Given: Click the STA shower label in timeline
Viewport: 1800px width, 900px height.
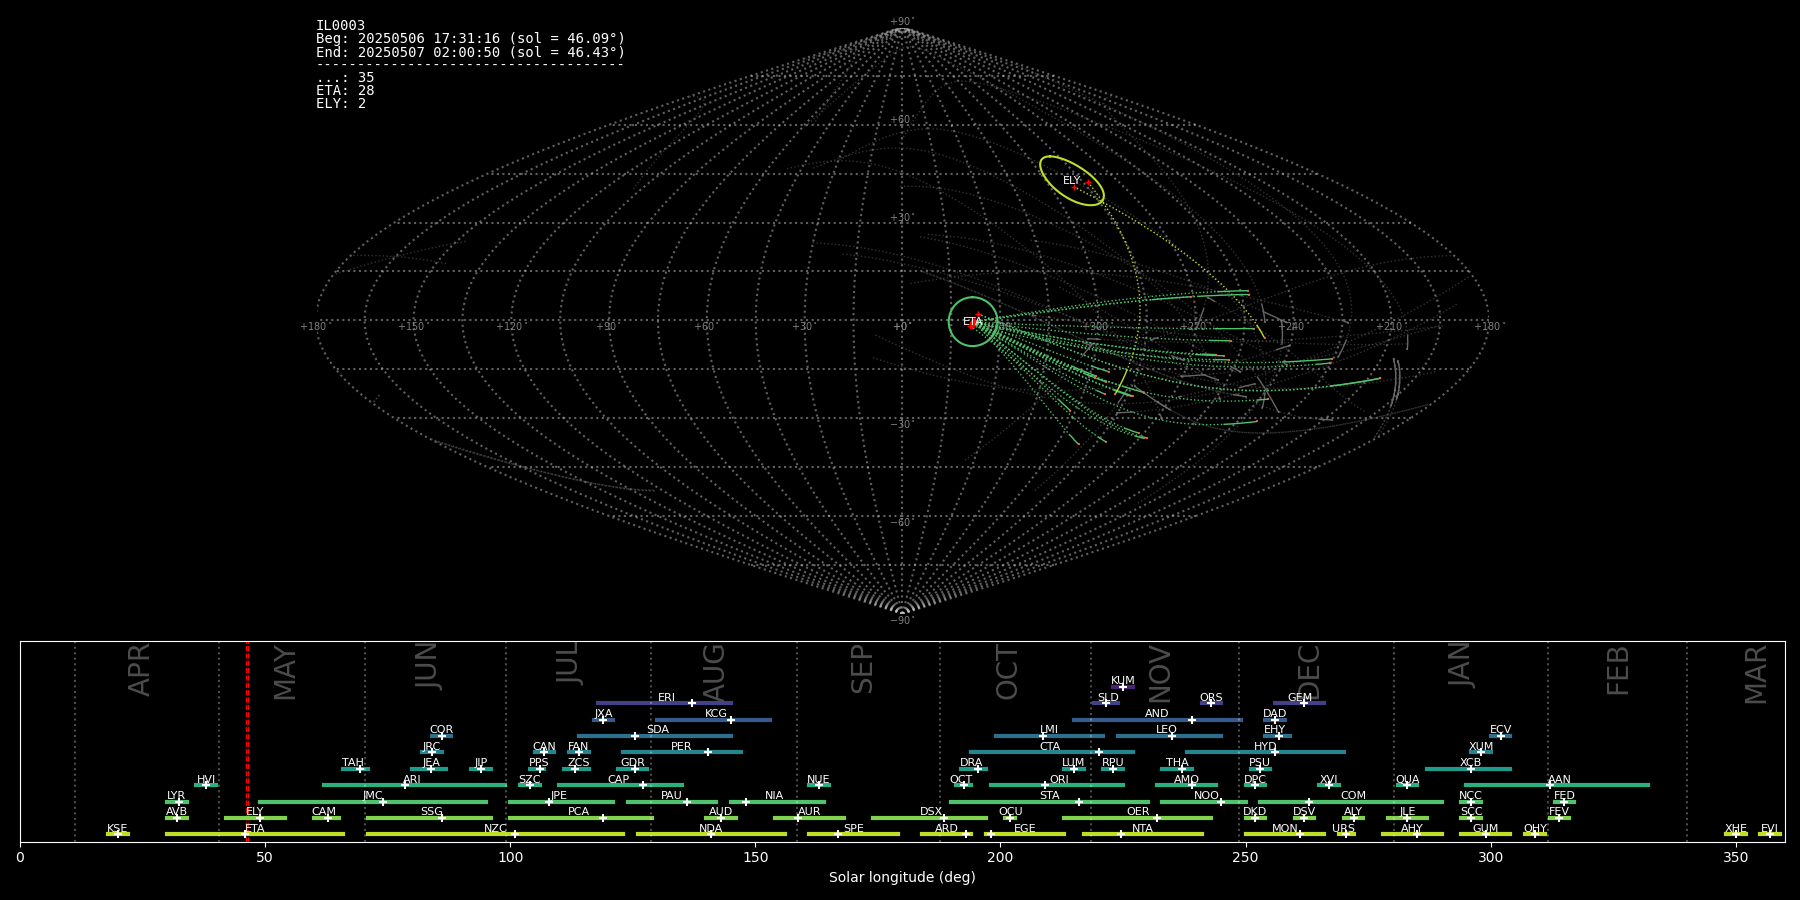Looking at the screenshot, I should click(1049, 796).
